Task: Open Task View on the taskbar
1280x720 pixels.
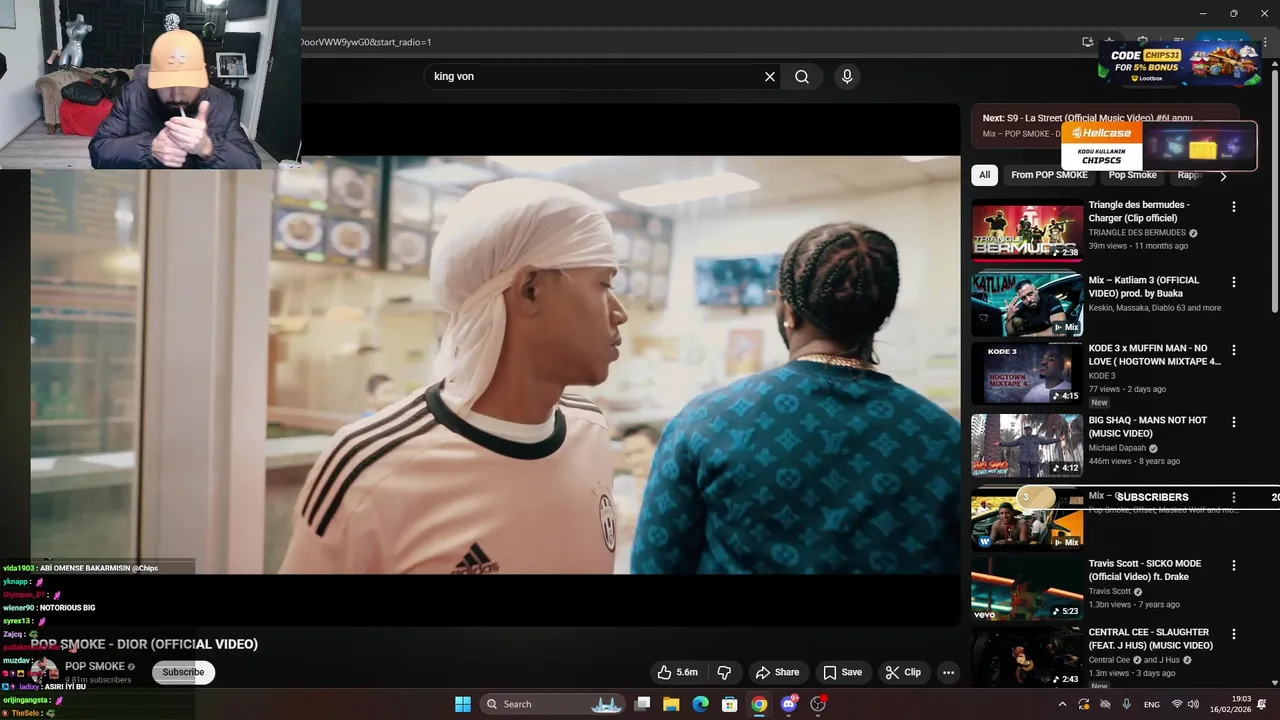Action: pyautogui.click(x=643, y=704)
